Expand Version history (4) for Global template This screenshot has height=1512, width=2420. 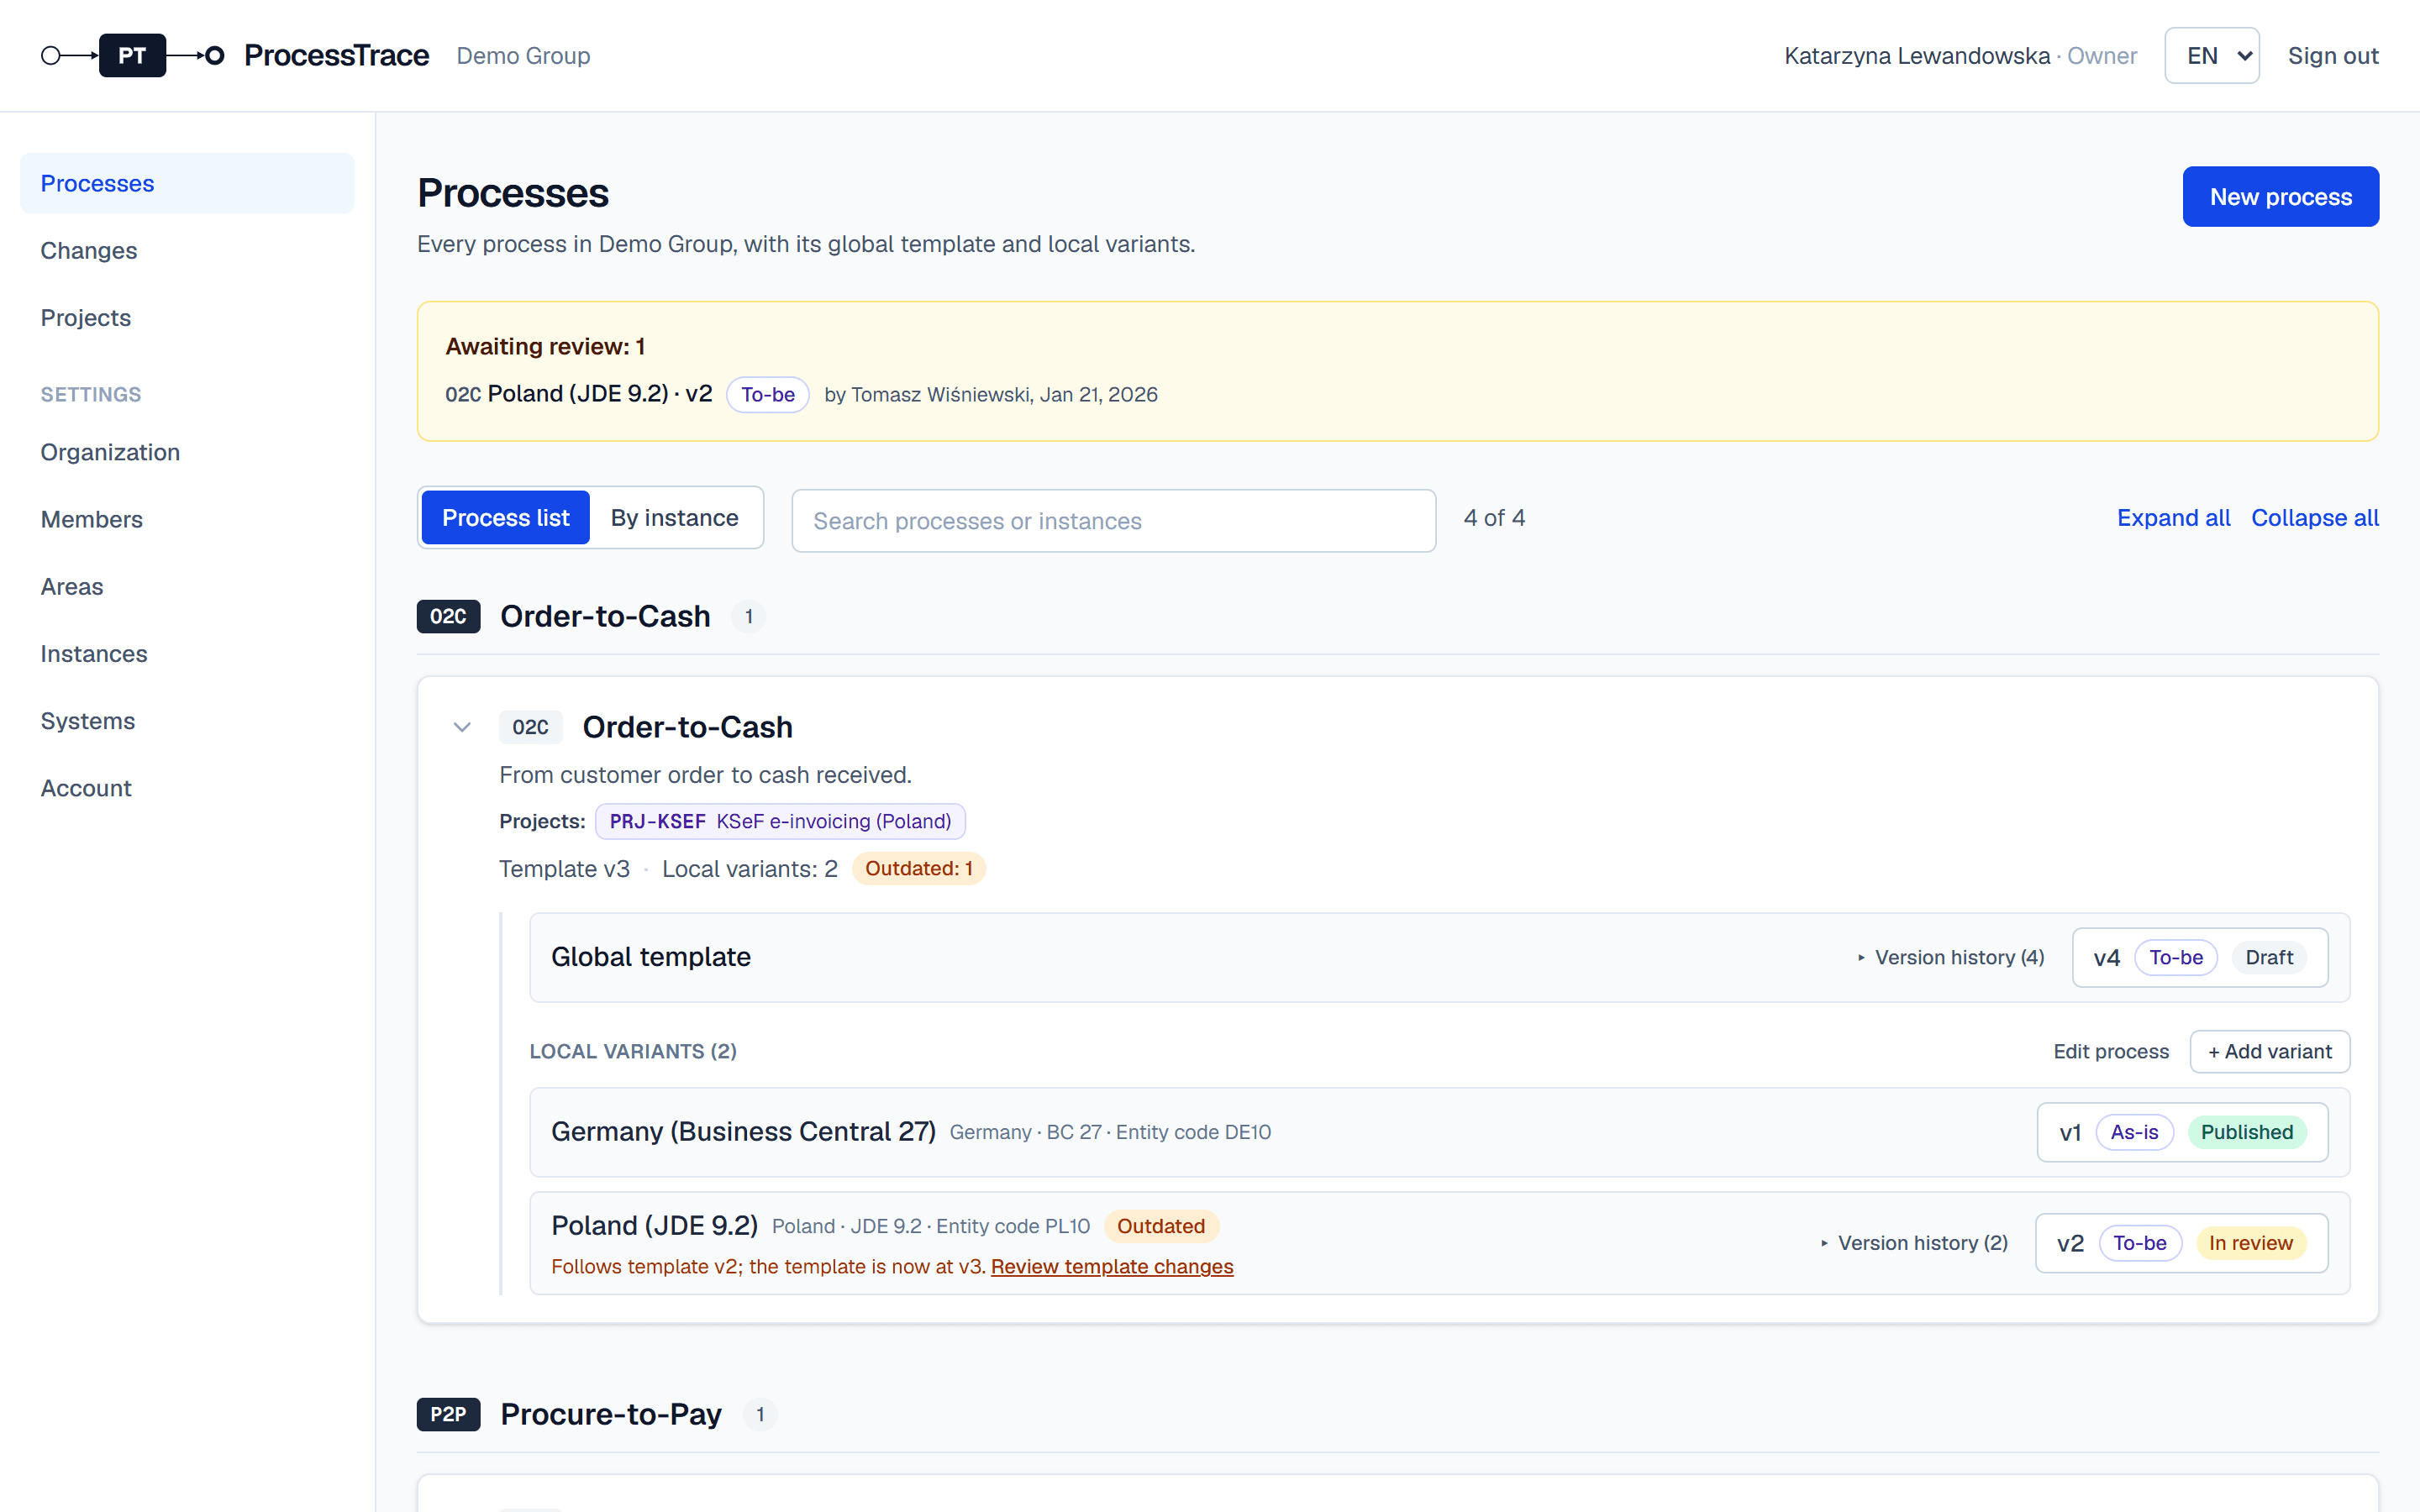point(1951,957)
